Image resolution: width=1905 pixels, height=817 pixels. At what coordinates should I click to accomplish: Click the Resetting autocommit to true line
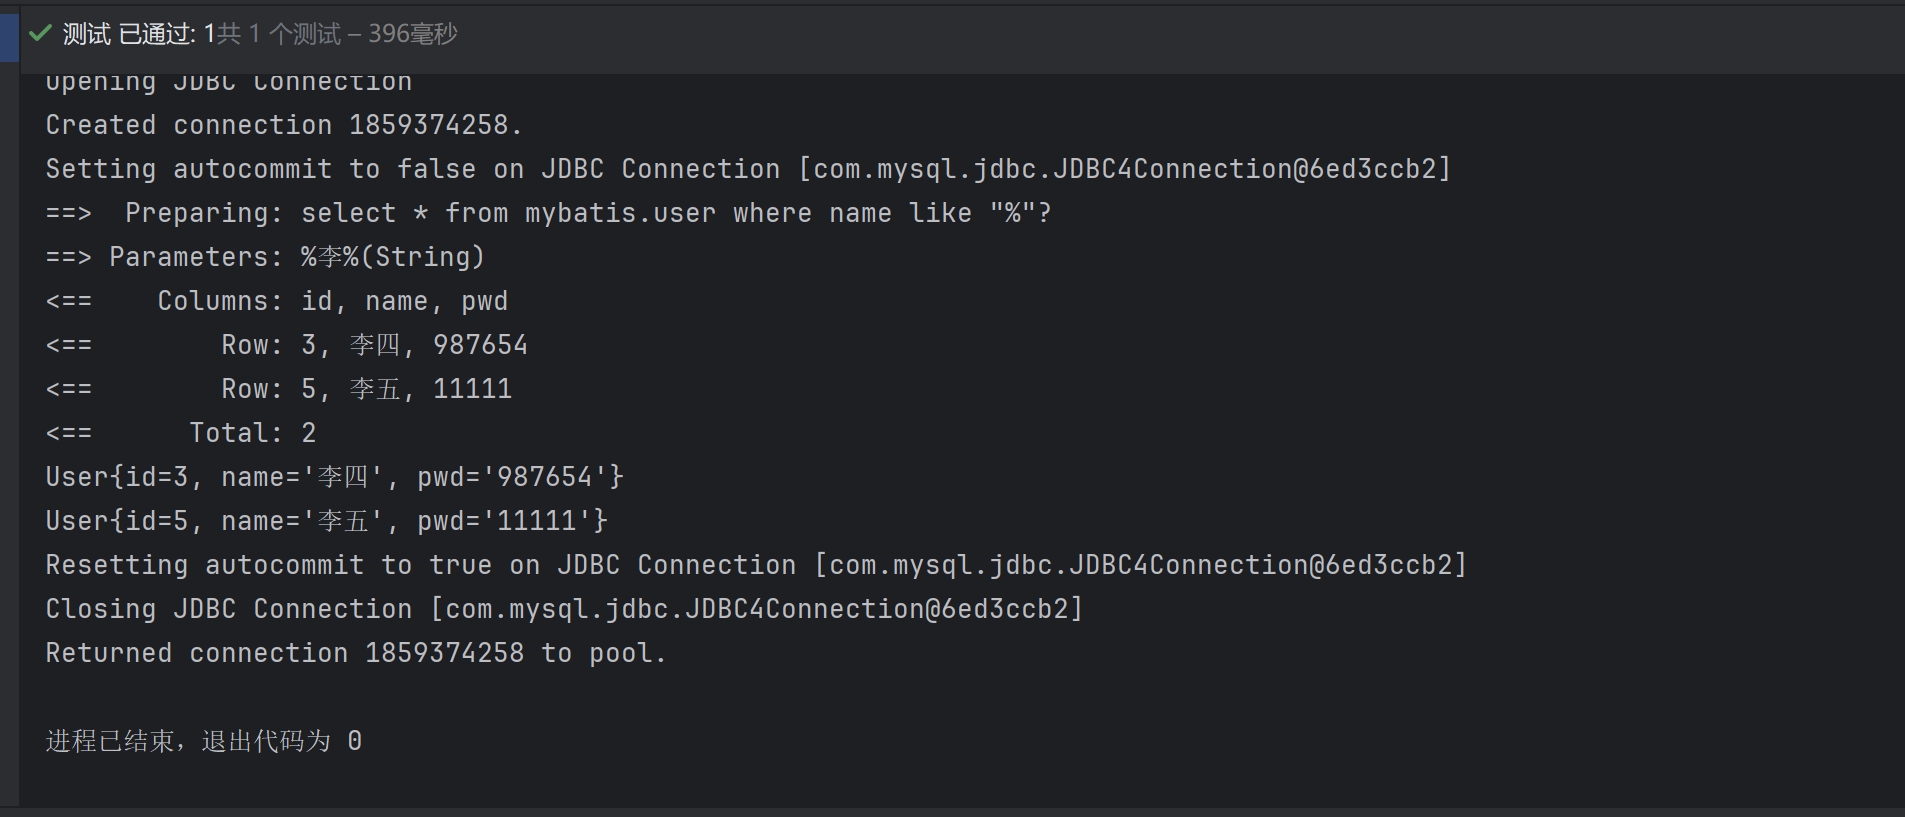pyautogui.click(x=756, y=565)
